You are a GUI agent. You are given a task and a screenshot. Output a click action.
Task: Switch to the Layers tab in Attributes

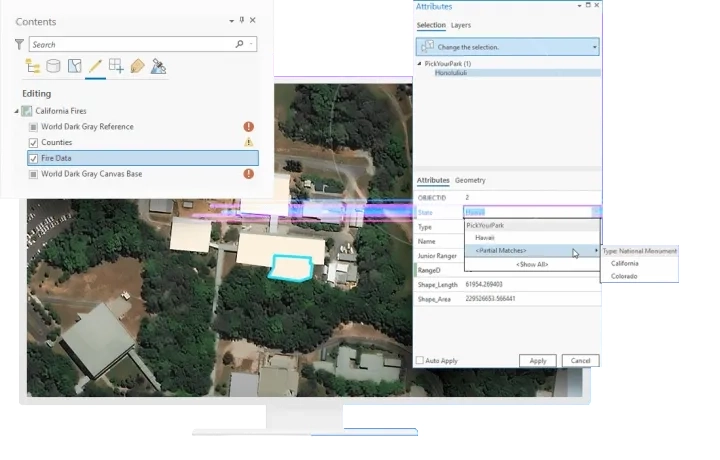461,25
